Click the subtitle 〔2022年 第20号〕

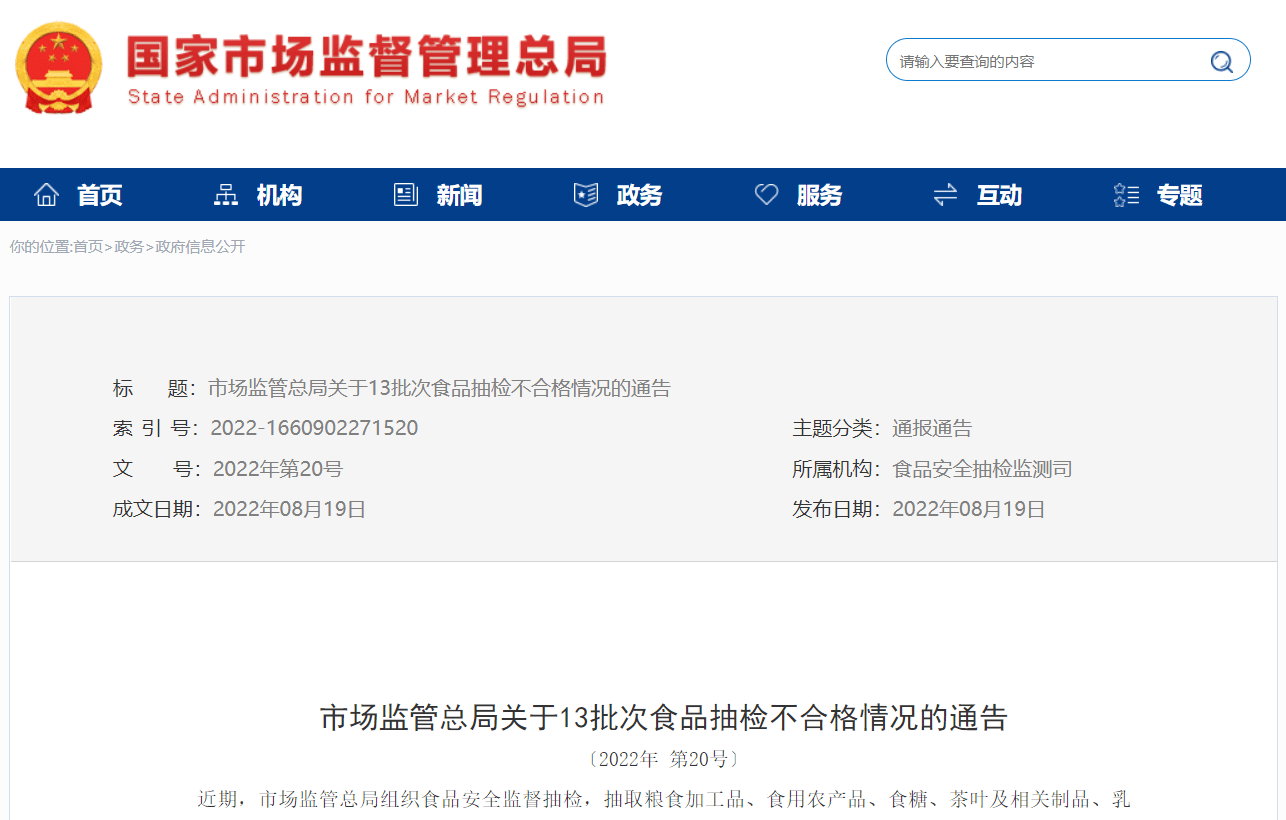tap(664, 759)
